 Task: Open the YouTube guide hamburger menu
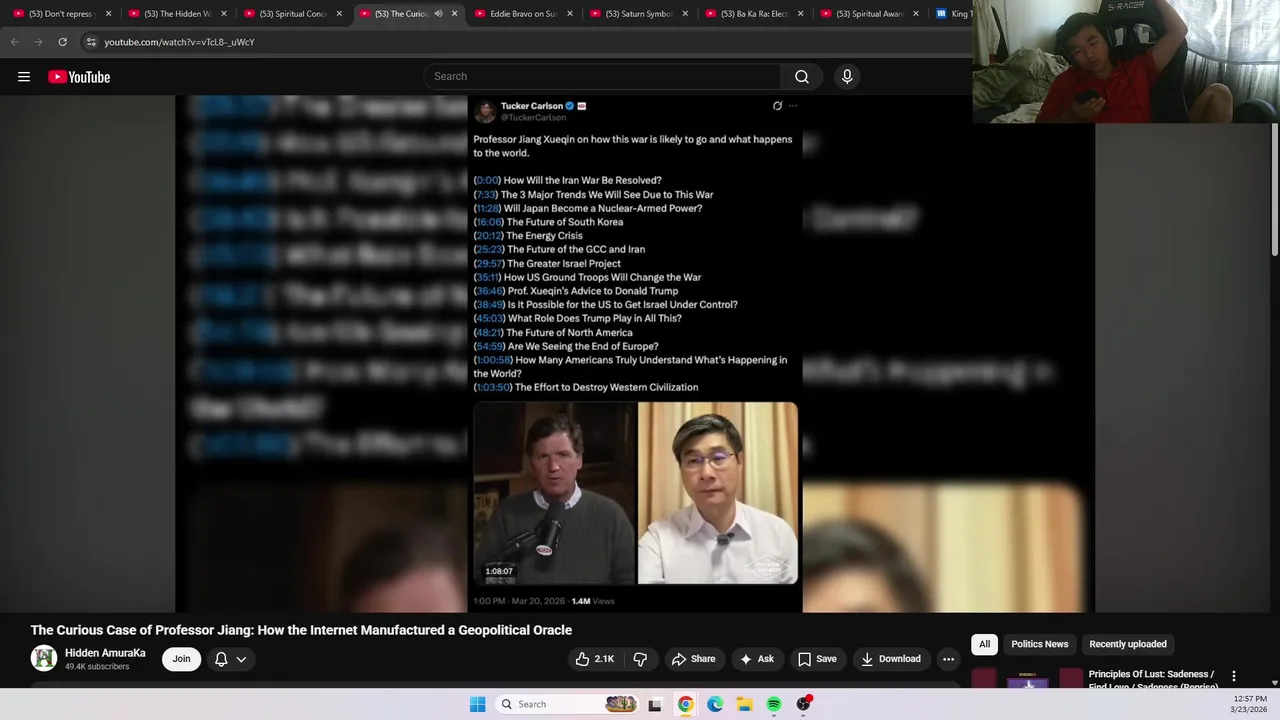(x=24, y=77)
